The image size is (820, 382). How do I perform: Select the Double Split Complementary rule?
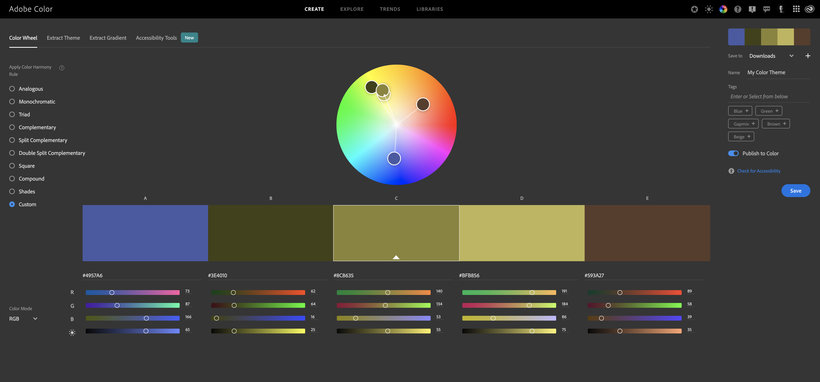point(47,153)
